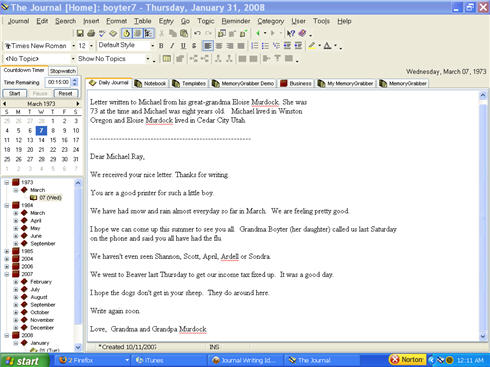
Task: Center-align the text
Action: tap(219, 46)
